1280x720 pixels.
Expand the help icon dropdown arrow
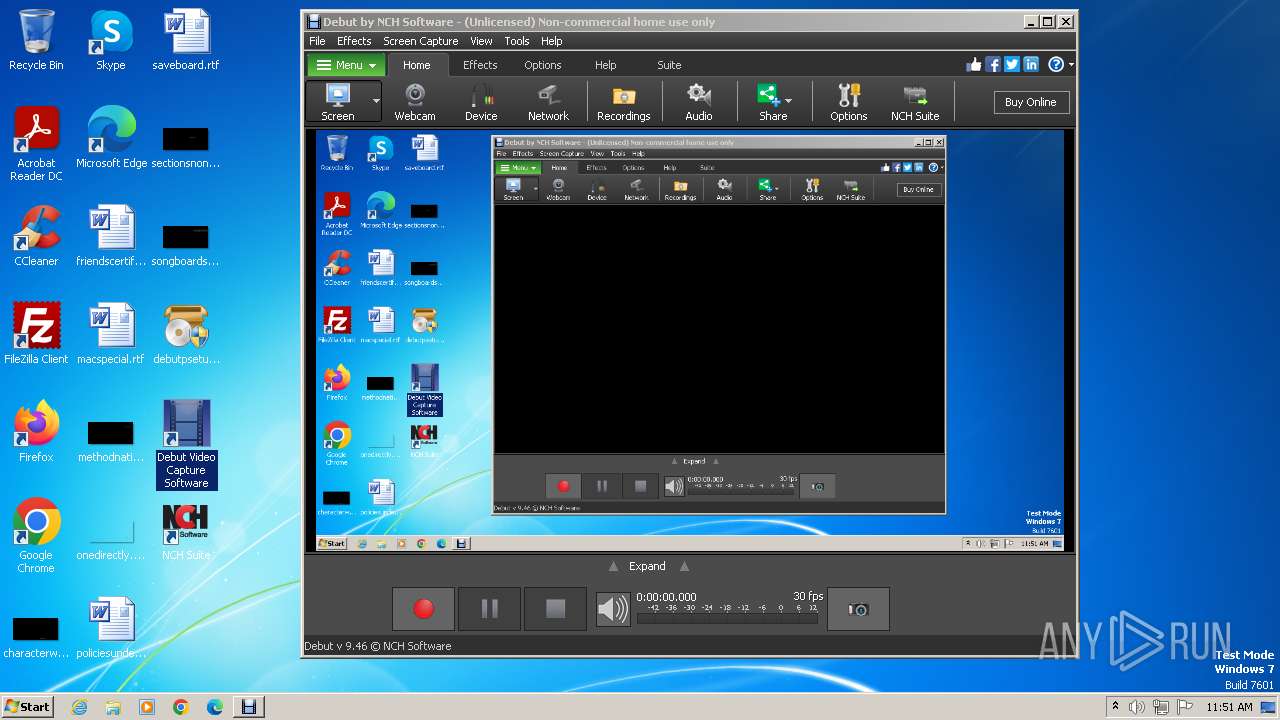1071,64
